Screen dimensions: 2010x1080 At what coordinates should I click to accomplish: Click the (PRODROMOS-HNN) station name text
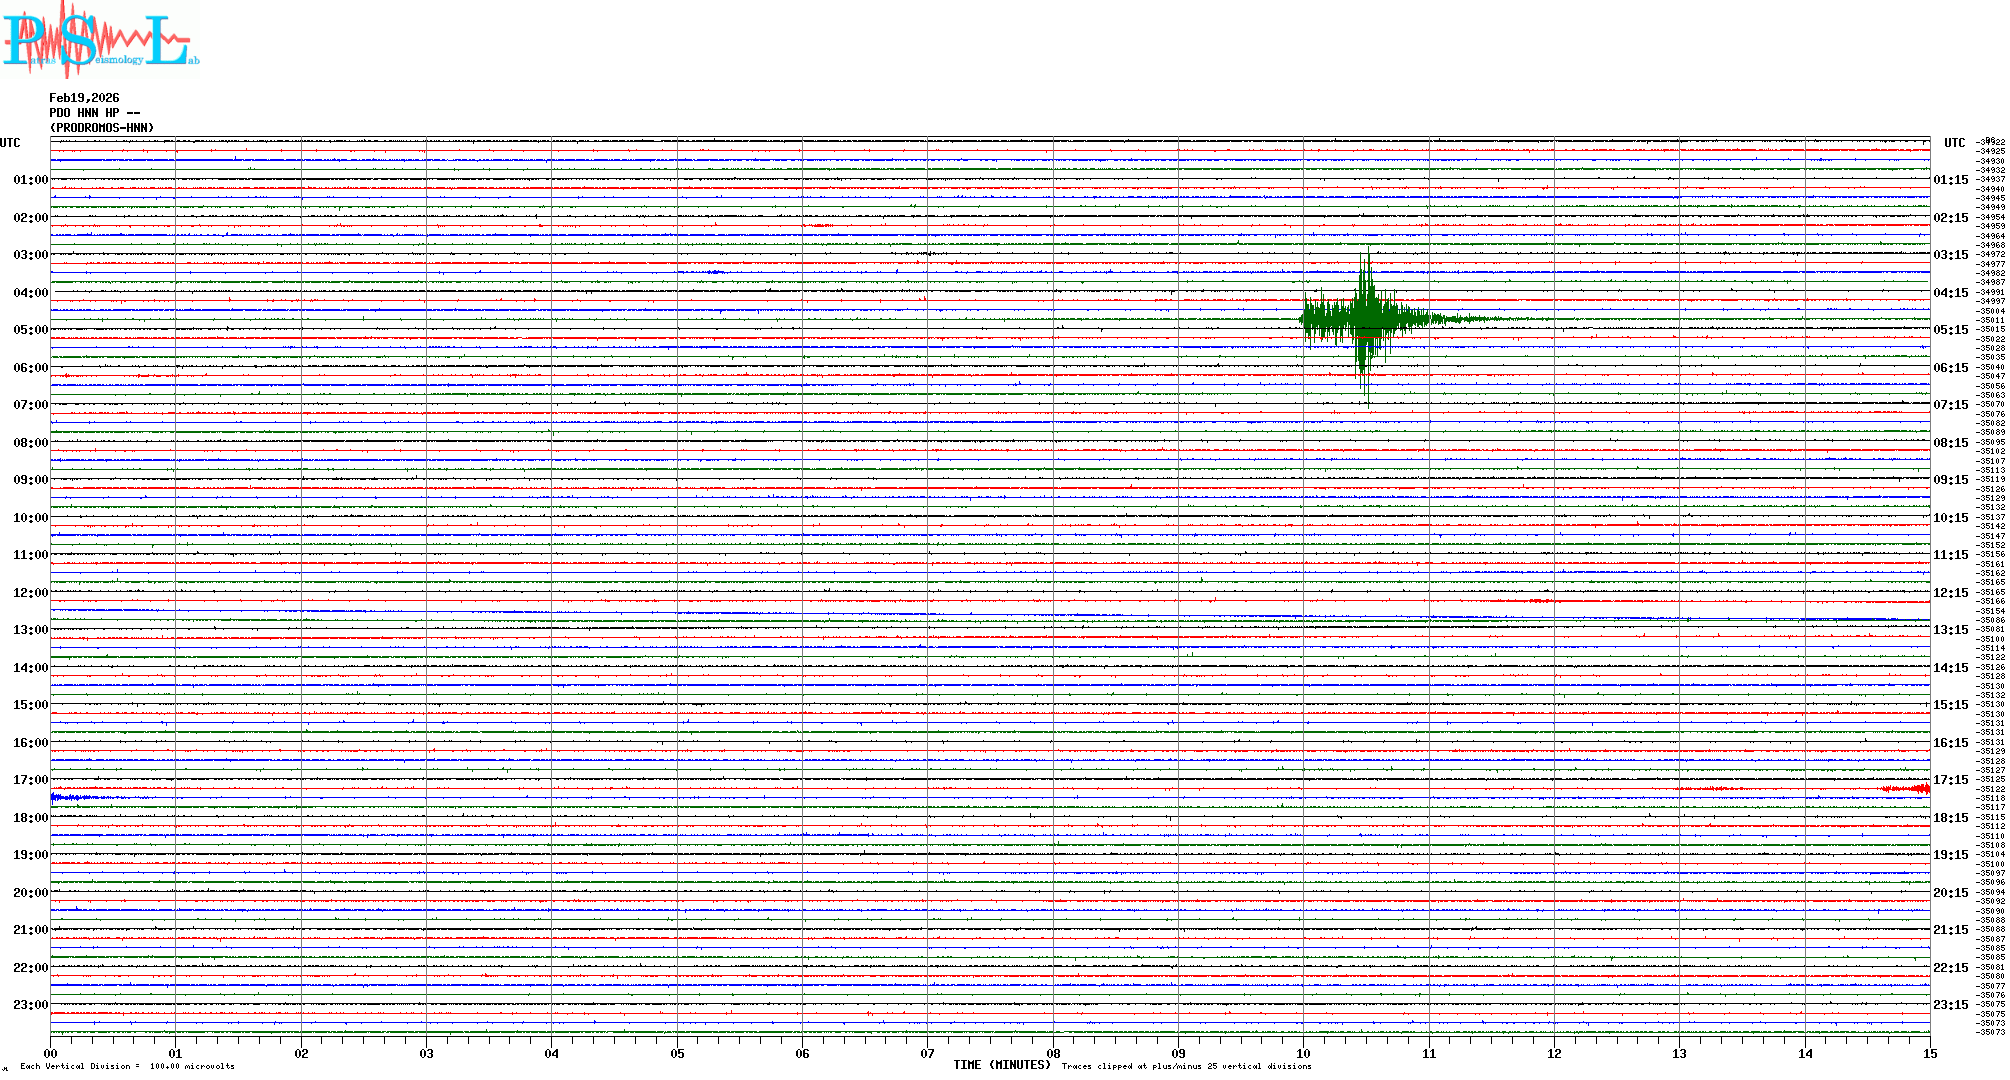click(x=102, y=128)
